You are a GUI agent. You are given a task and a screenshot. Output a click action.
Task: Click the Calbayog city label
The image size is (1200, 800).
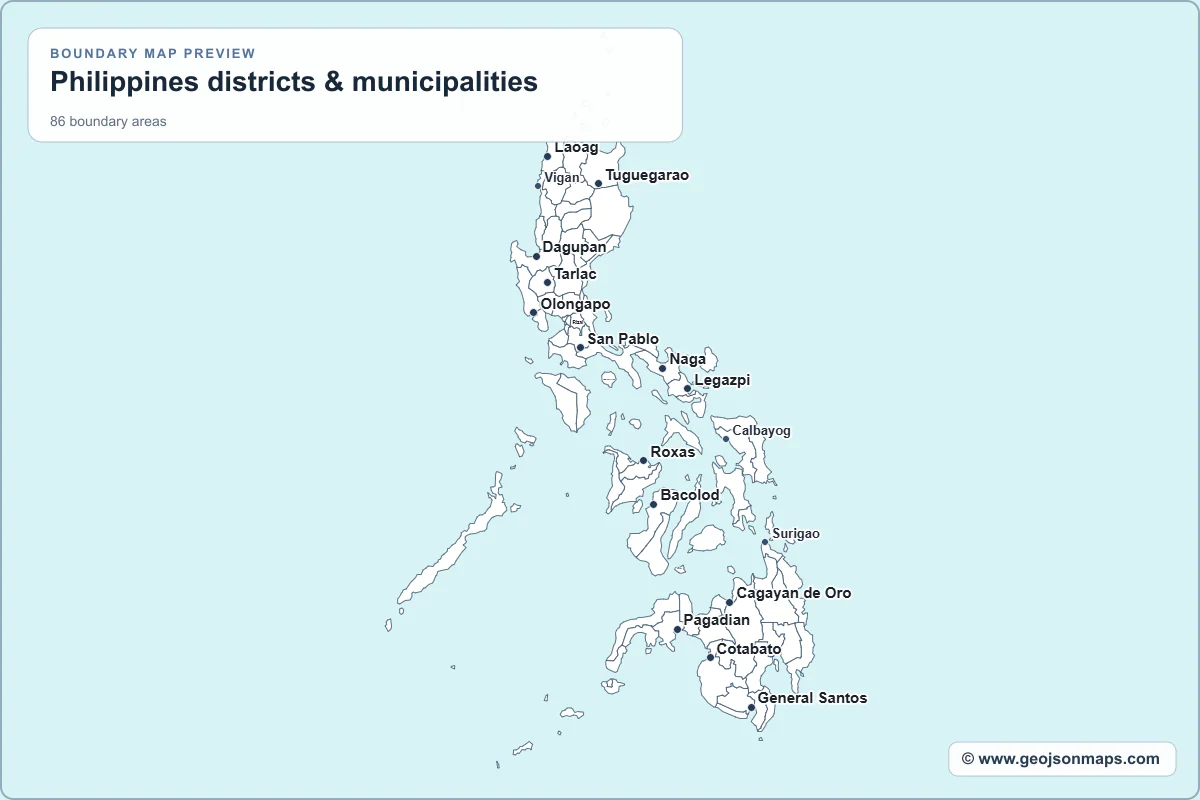761,431
